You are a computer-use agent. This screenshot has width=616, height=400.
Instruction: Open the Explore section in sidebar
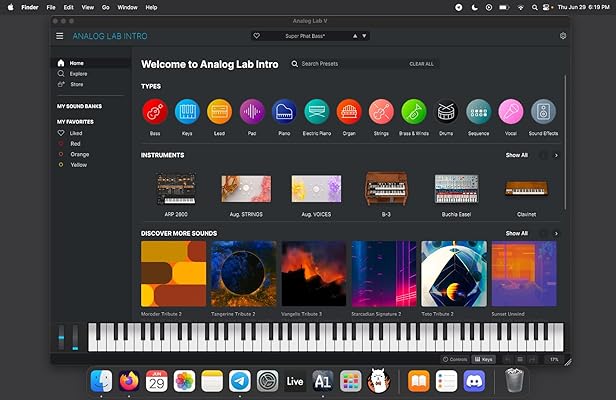77,73
